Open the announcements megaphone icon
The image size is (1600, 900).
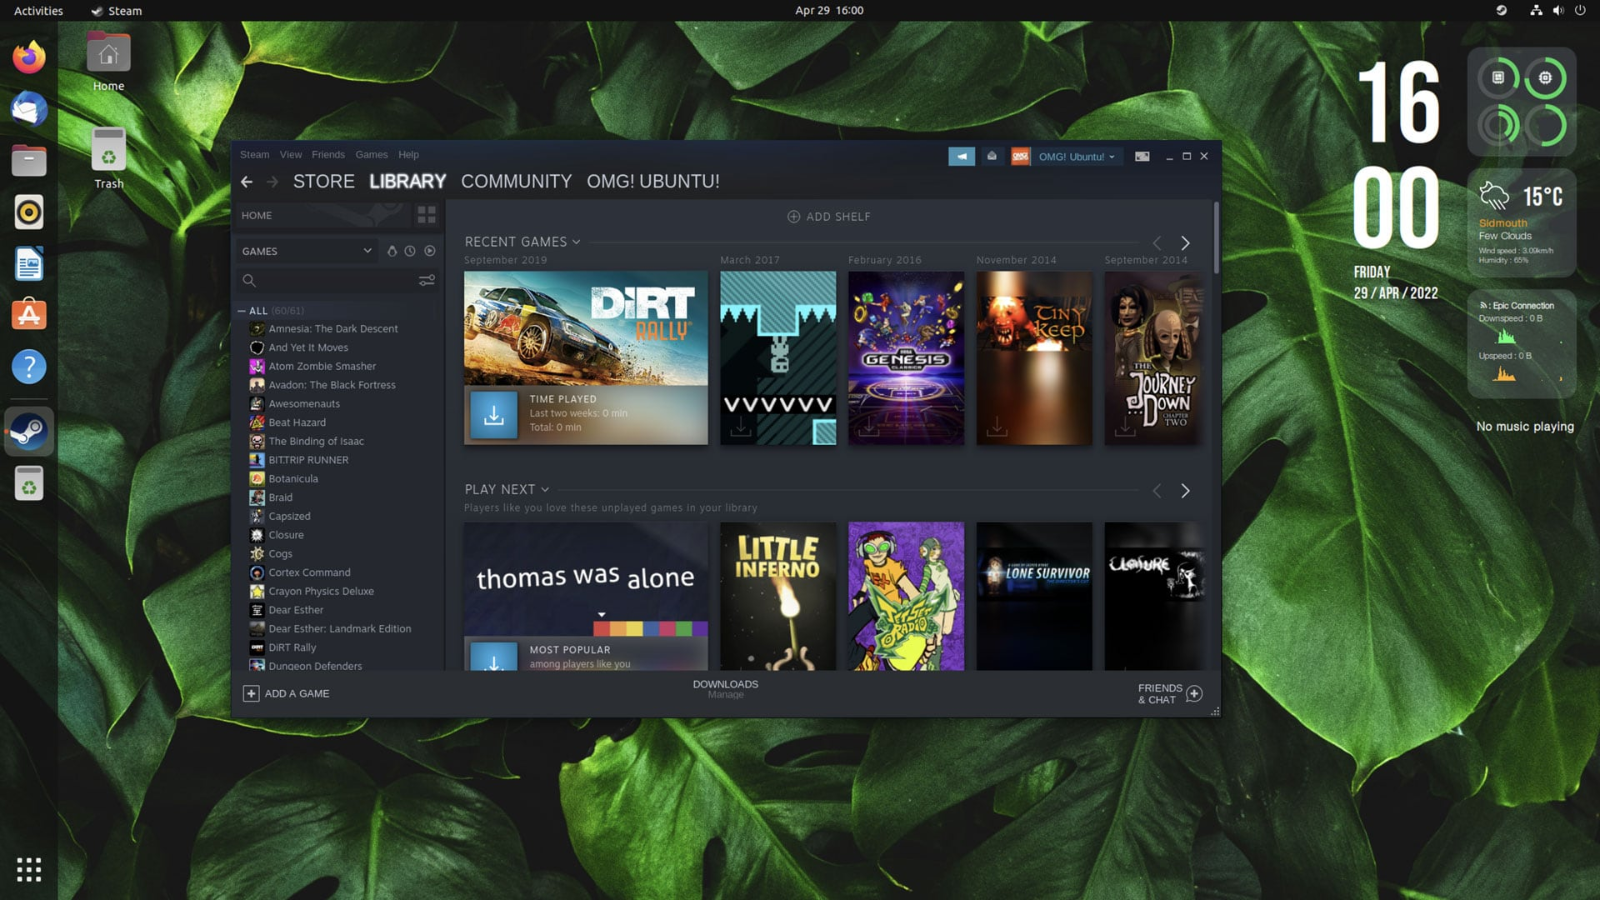[961, 156]
